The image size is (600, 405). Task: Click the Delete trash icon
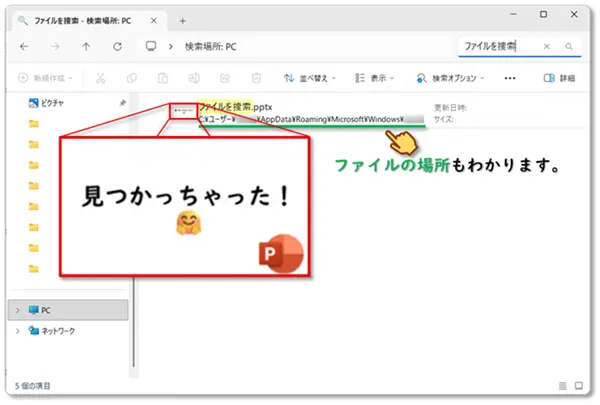[256, 78]
